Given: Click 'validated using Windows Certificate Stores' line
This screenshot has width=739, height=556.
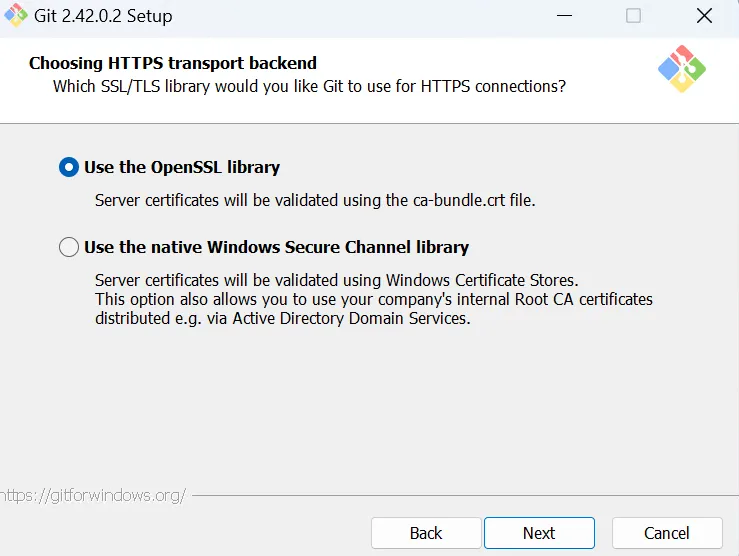Looking at the screenshot, I should point(337,280).
